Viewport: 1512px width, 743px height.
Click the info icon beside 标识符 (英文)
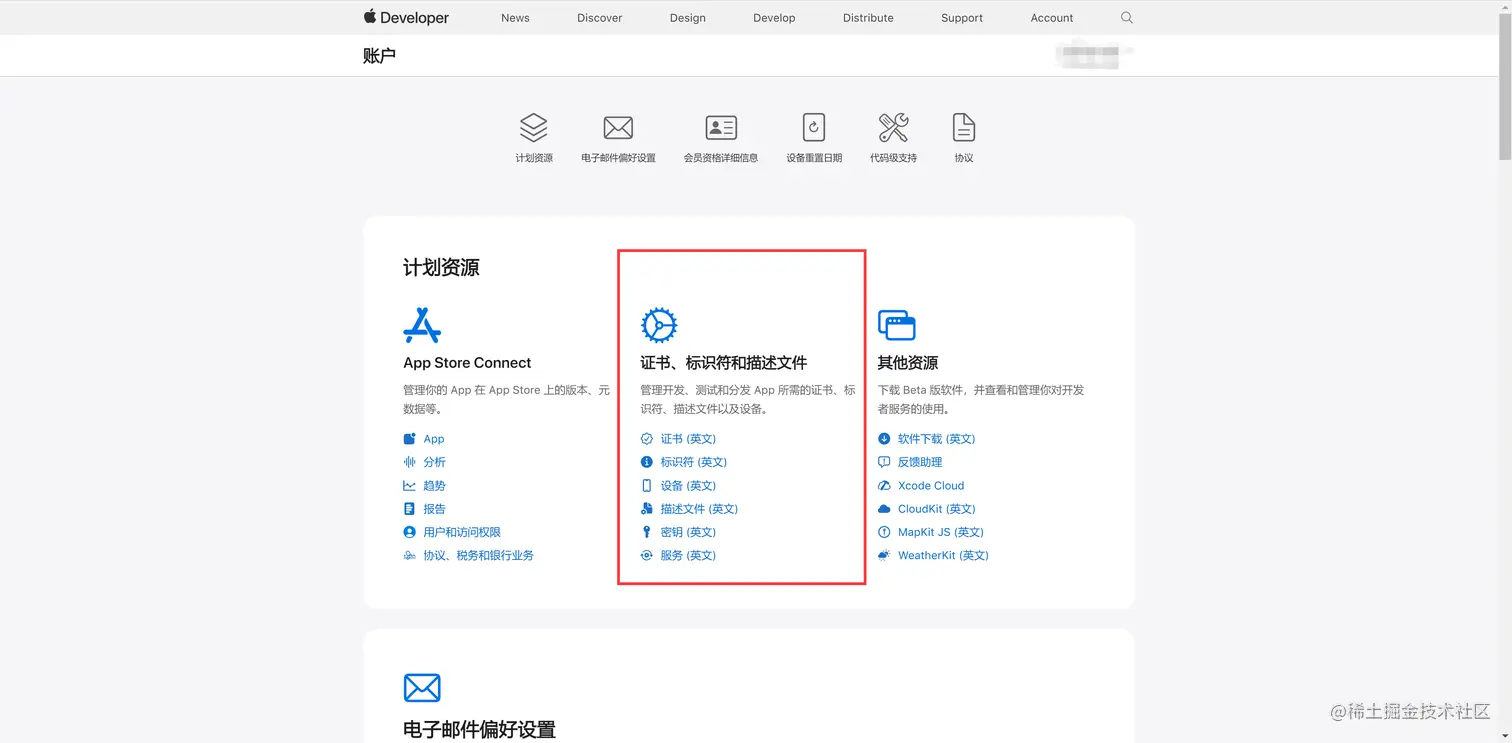647,462
